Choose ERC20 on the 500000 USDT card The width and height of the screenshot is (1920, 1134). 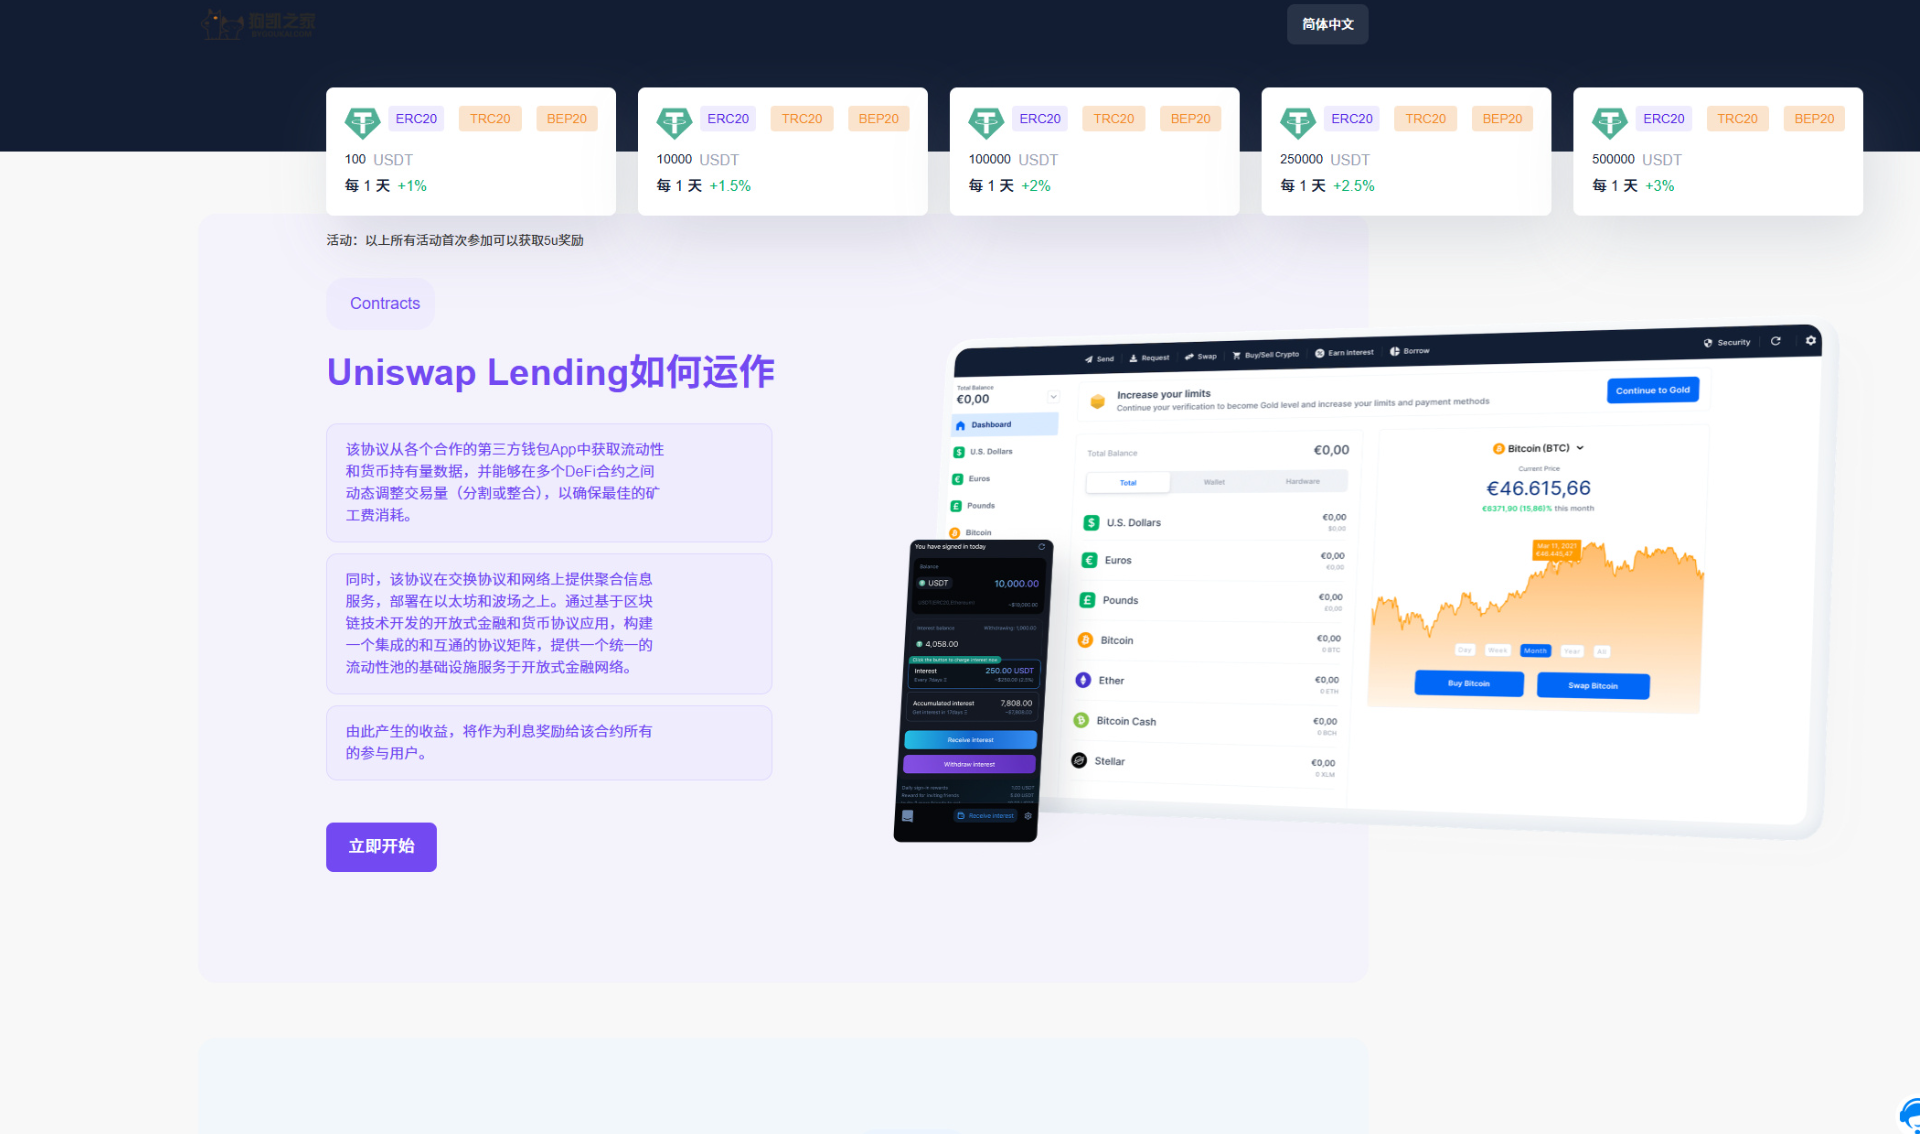1664,118
